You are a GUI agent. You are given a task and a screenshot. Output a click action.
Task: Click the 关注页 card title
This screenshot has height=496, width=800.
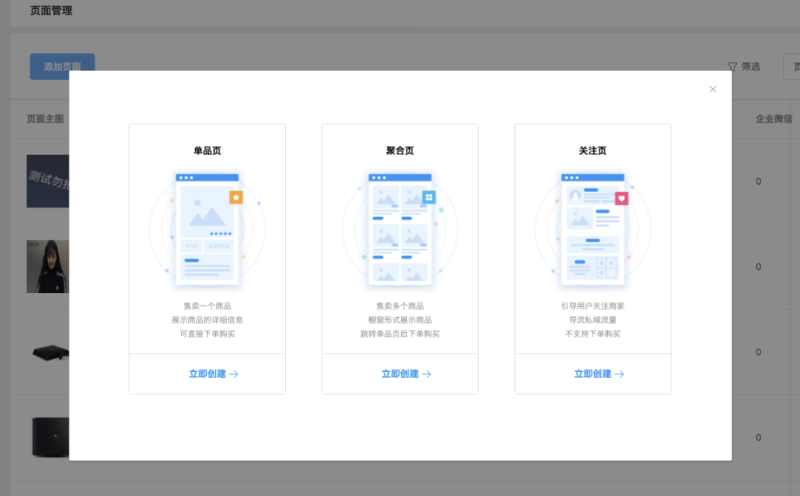tap(592, 151)
